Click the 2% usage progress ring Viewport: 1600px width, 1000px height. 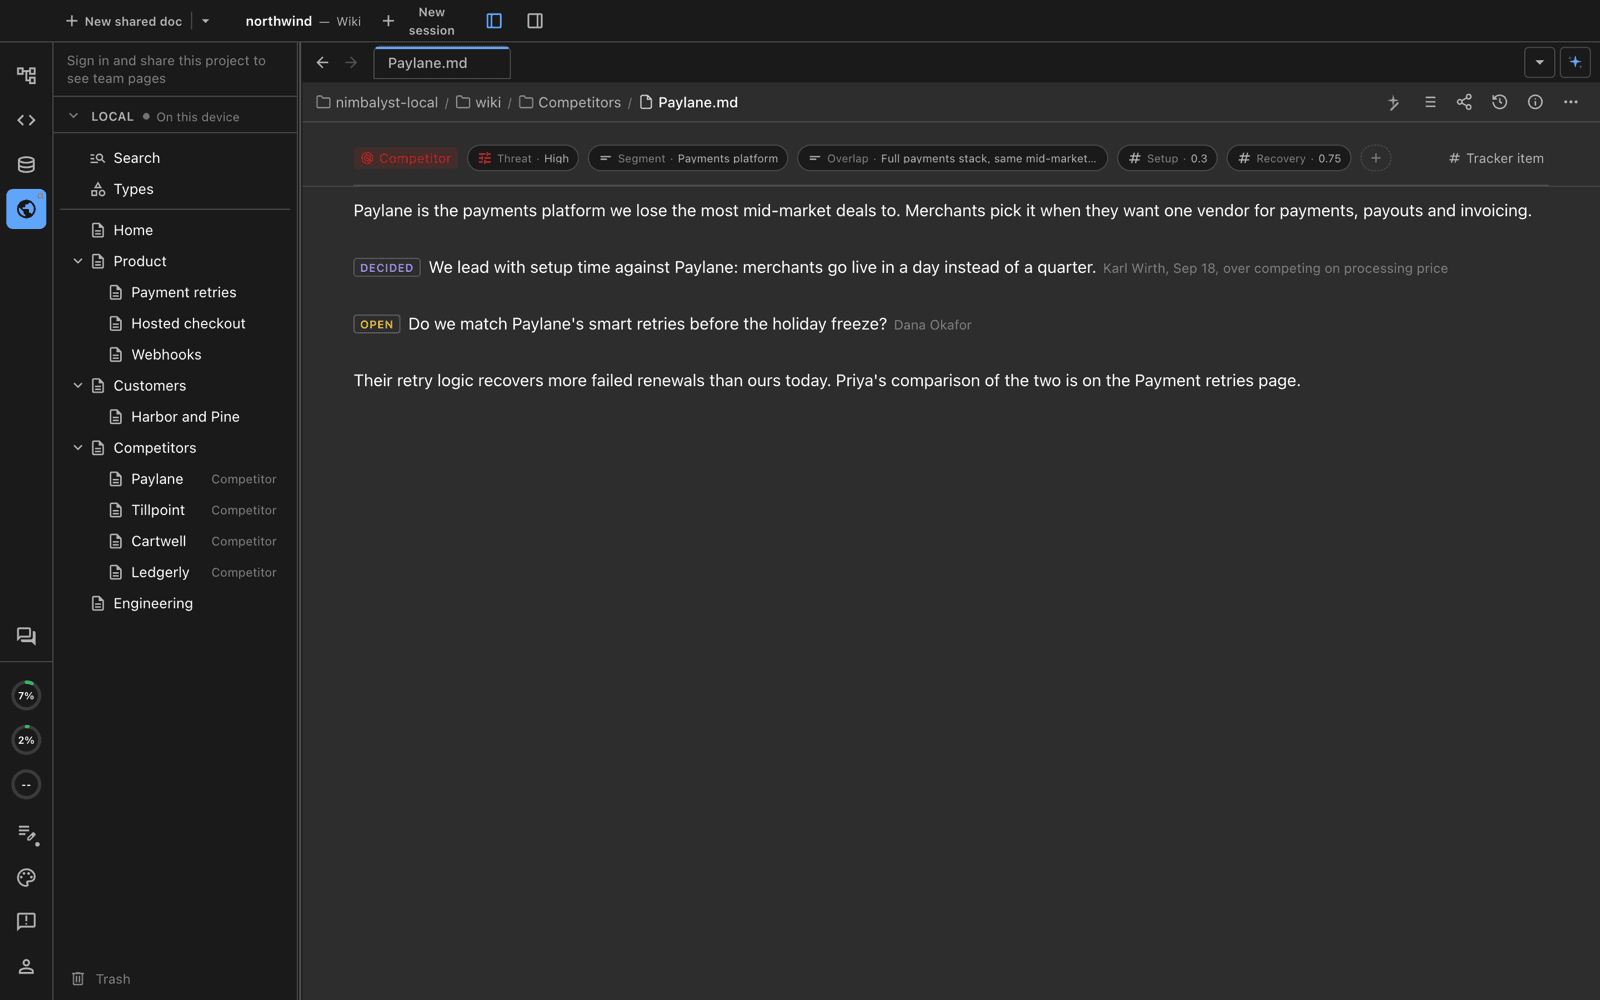tap(26, 740)
